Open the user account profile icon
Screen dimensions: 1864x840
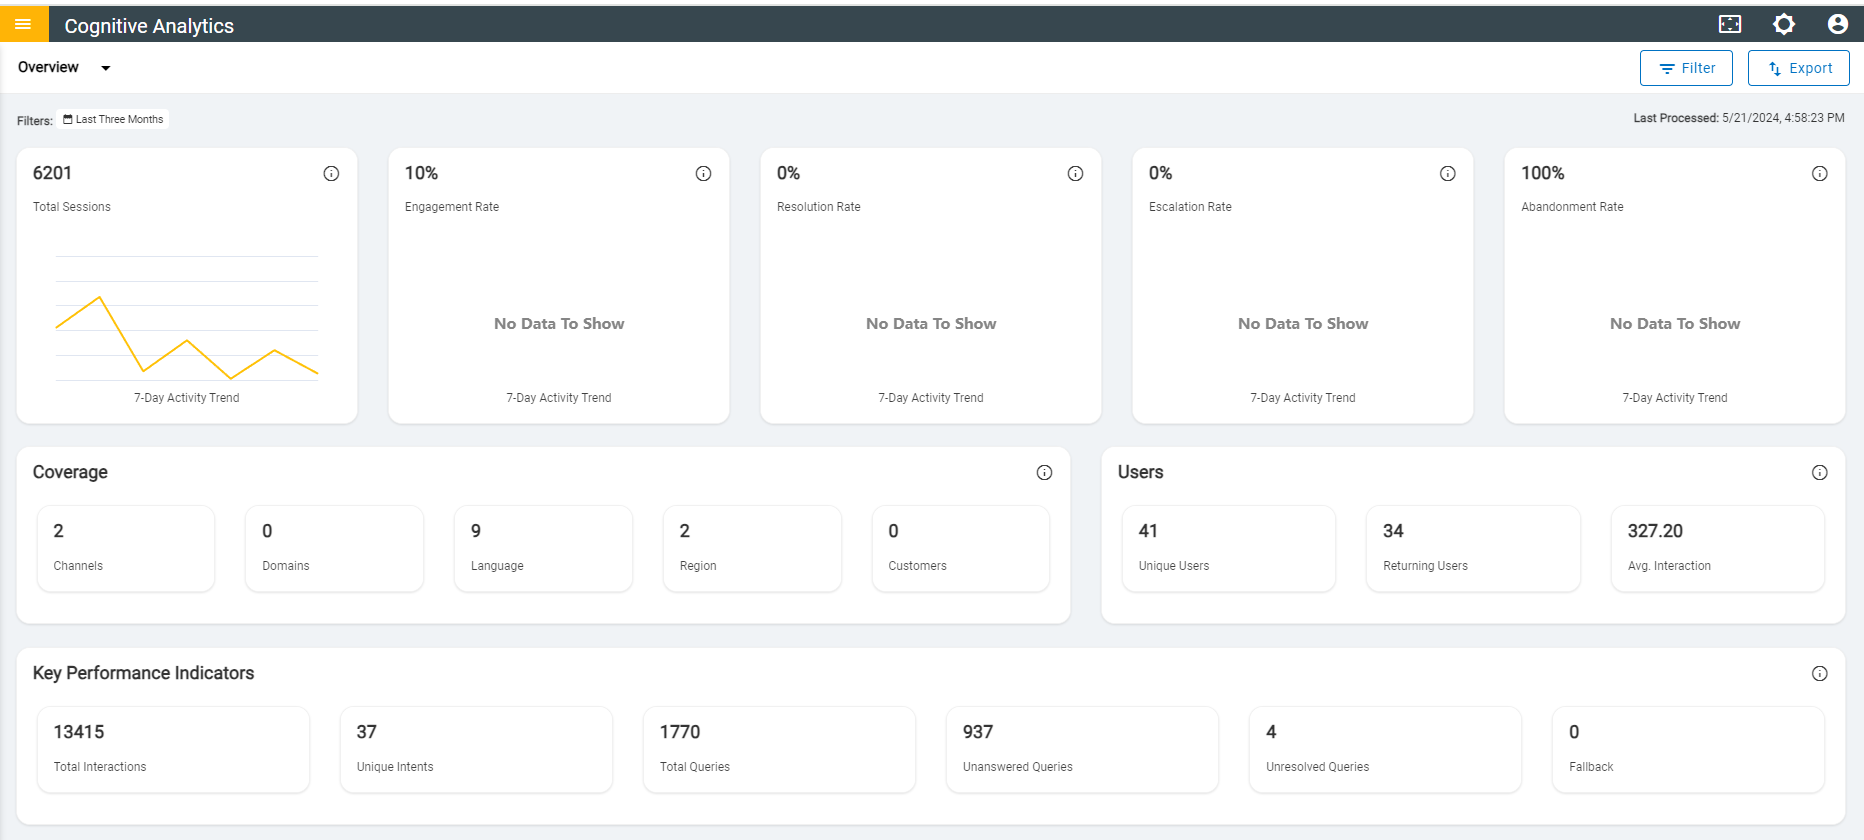[1838, 24]
